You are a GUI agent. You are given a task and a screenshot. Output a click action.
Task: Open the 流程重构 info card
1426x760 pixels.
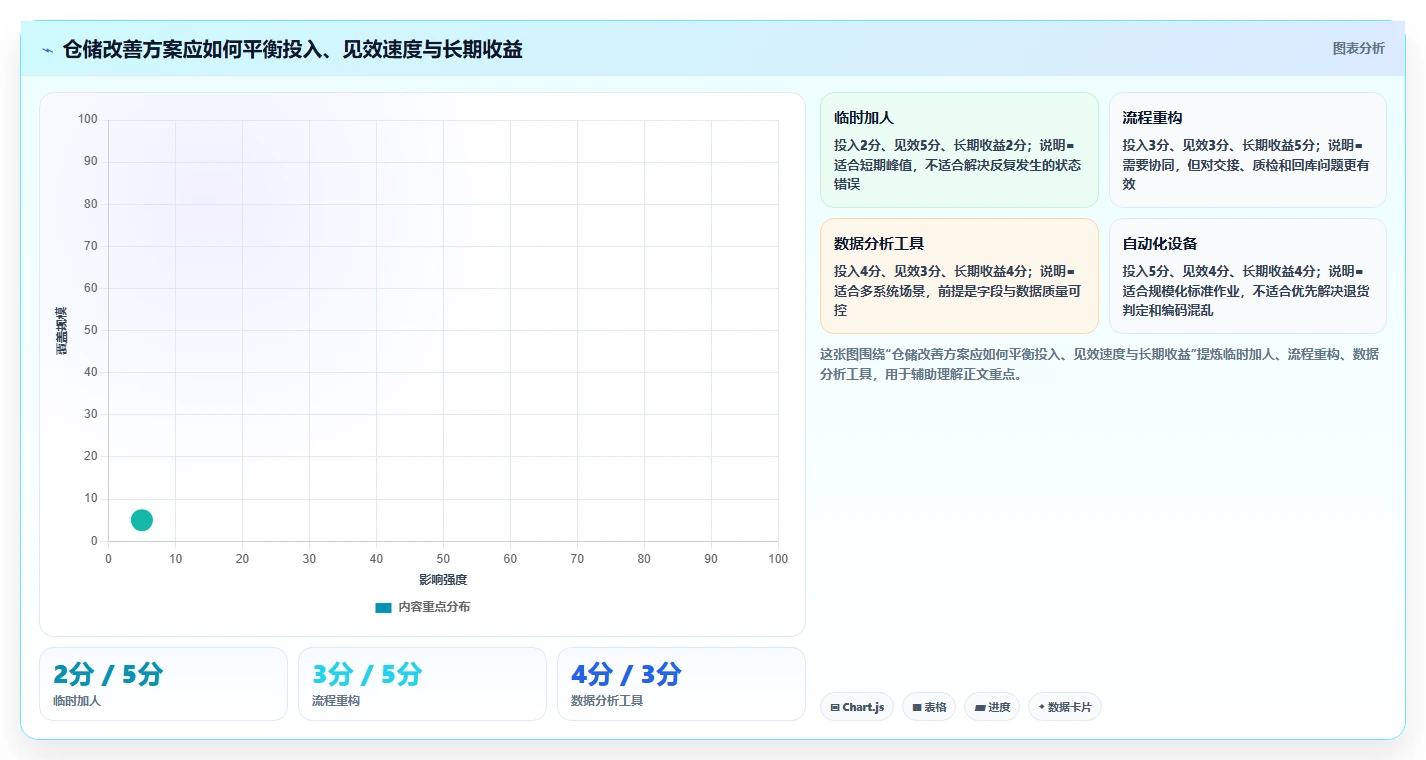1247,150
